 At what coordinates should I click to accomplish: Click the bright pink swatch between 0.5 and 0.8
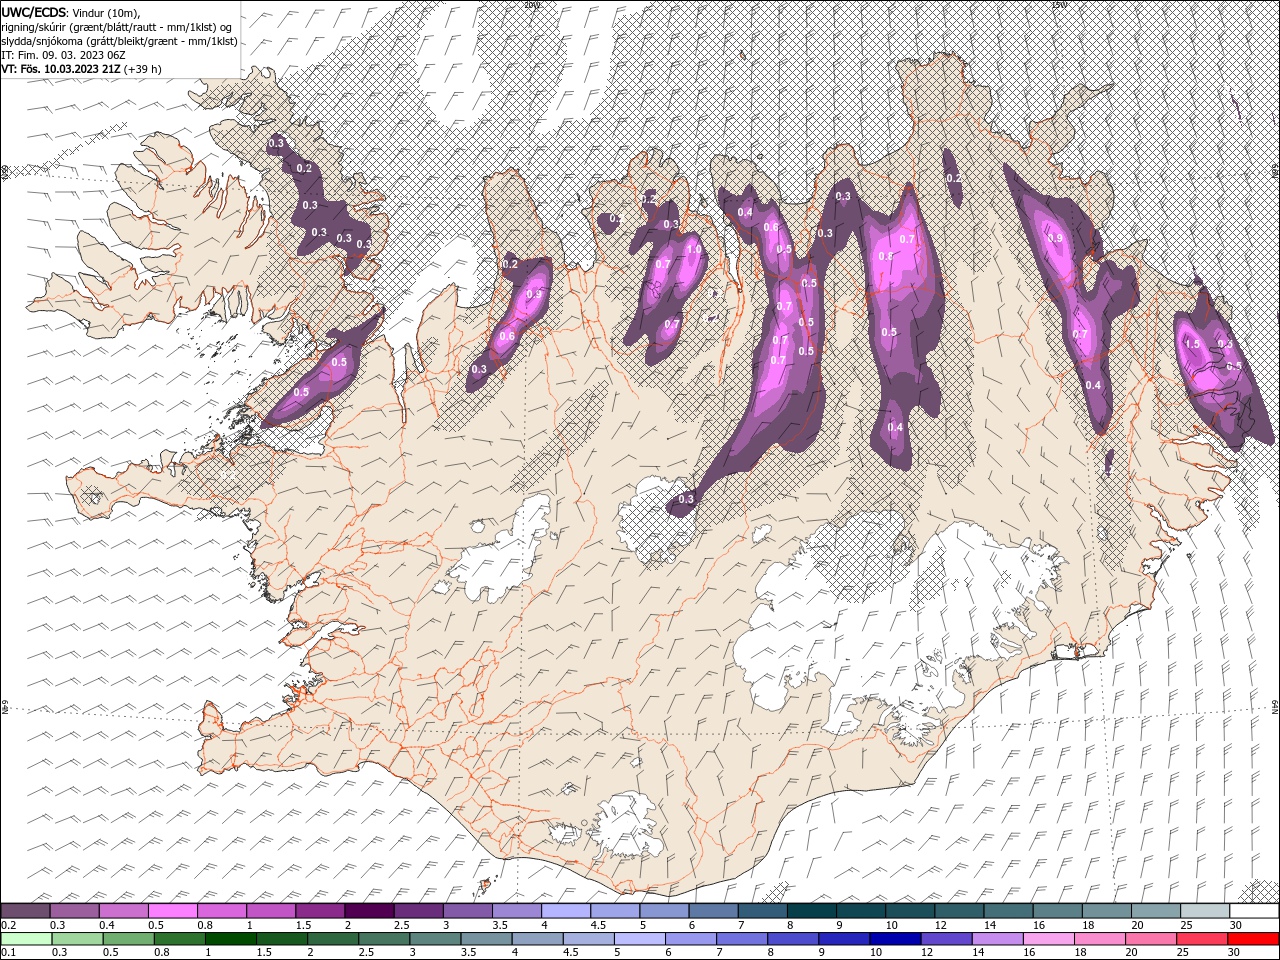[x=172, y=911]
